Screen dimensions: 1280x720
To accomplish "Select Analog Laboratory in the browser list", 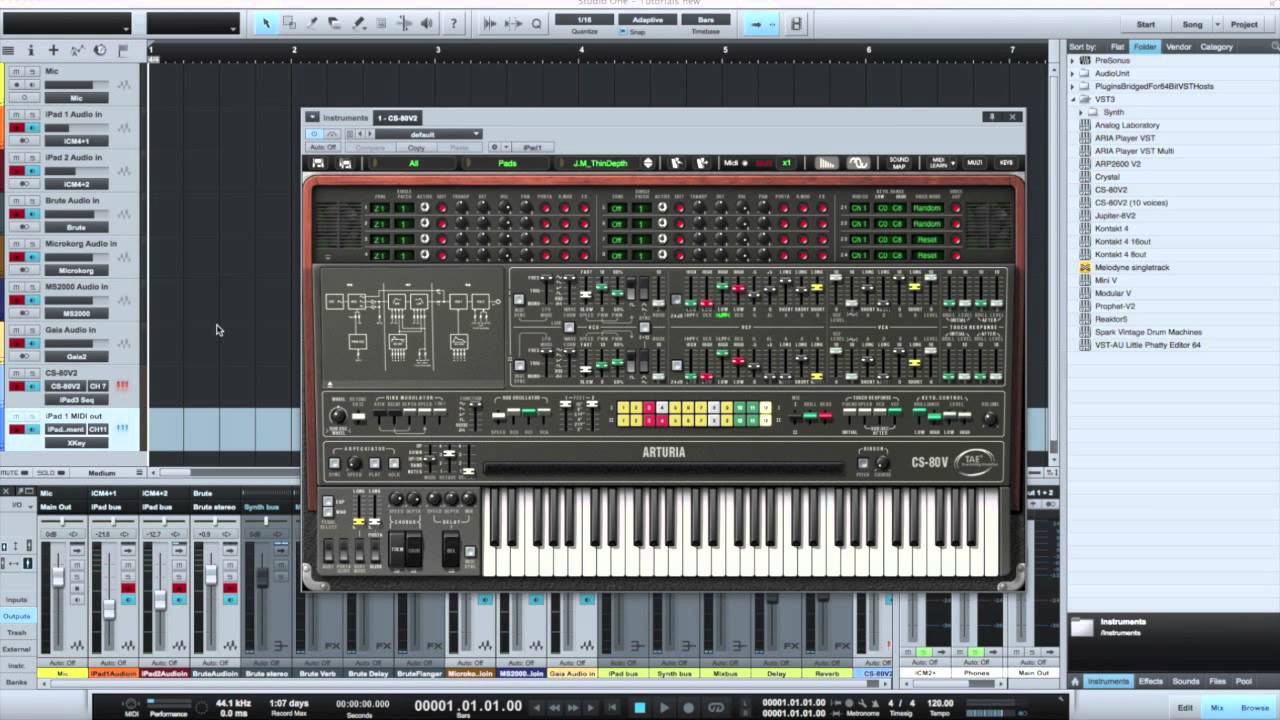I will pyautogui.click(x=1127, y=125).
